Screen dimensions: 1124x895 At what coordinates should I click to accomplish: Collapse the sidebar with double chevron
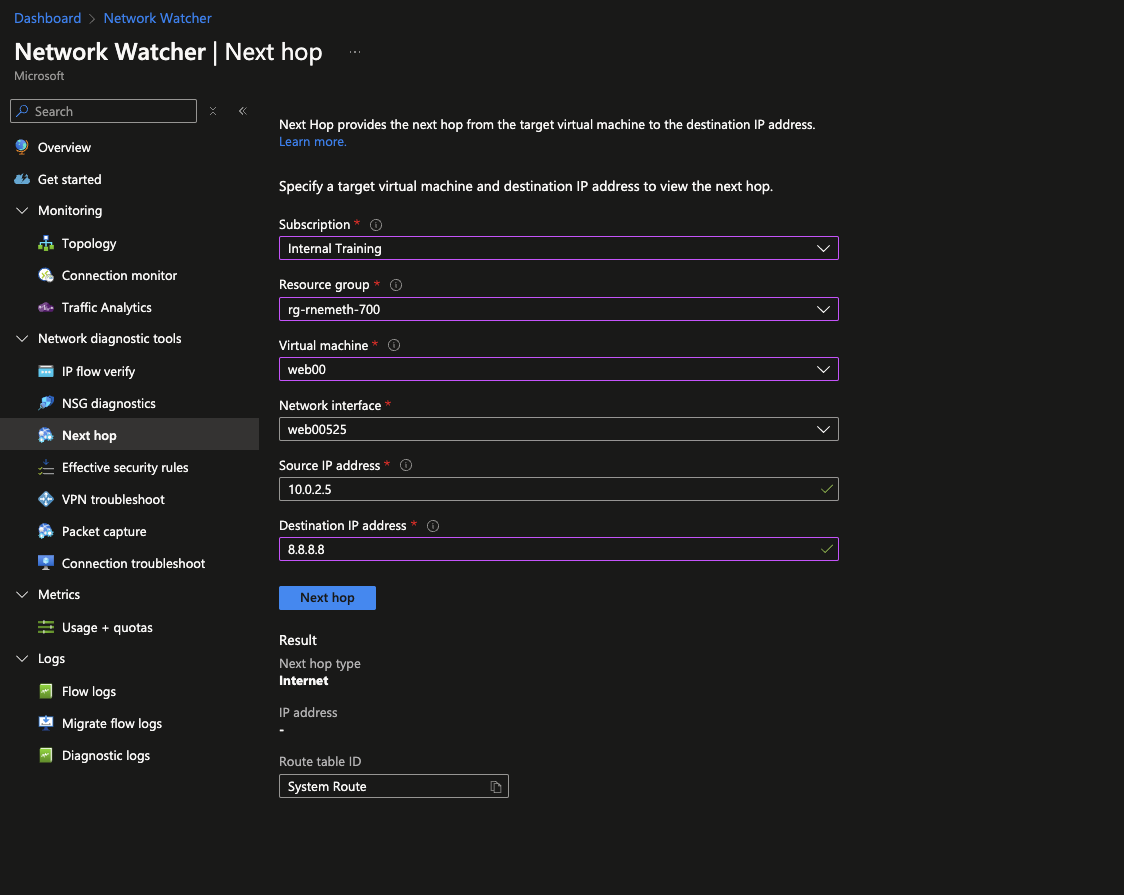(x=242, y=111)
